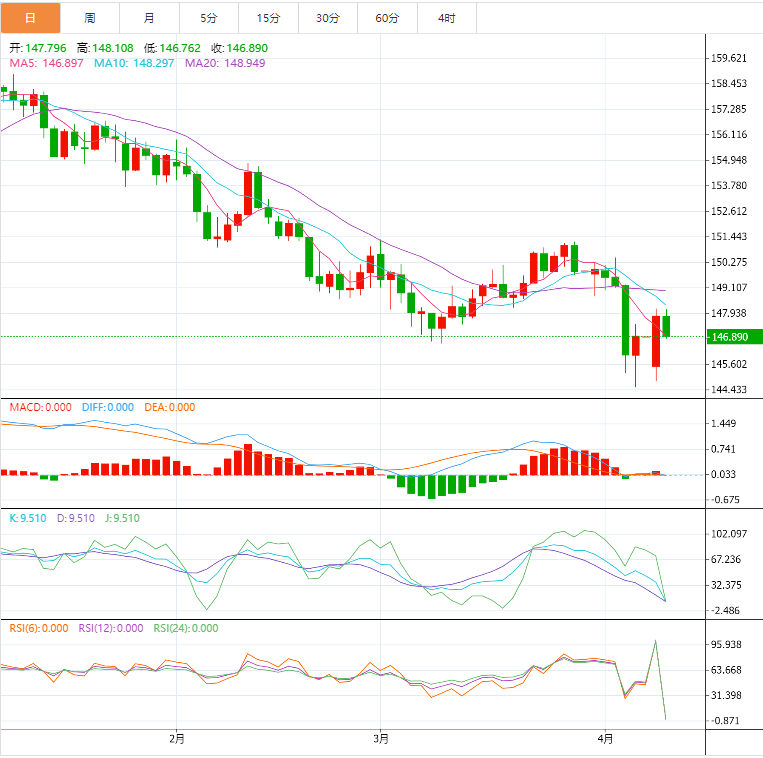Open the 4时 timeframe tab
Viewport: 763px width, 758px height.
(x=447, y=18)
